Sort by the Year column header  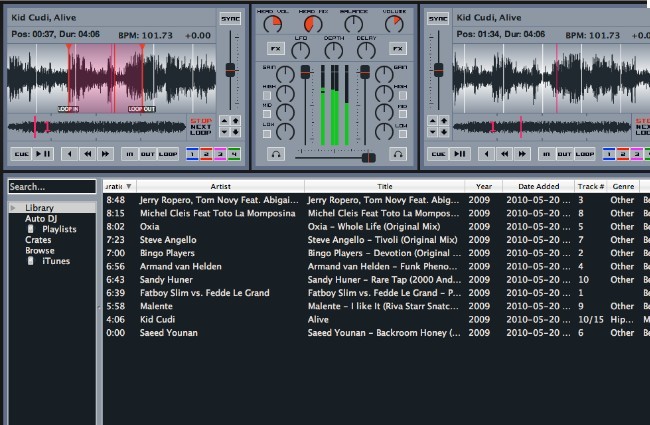pyautogui.click(x=484, y=186)
